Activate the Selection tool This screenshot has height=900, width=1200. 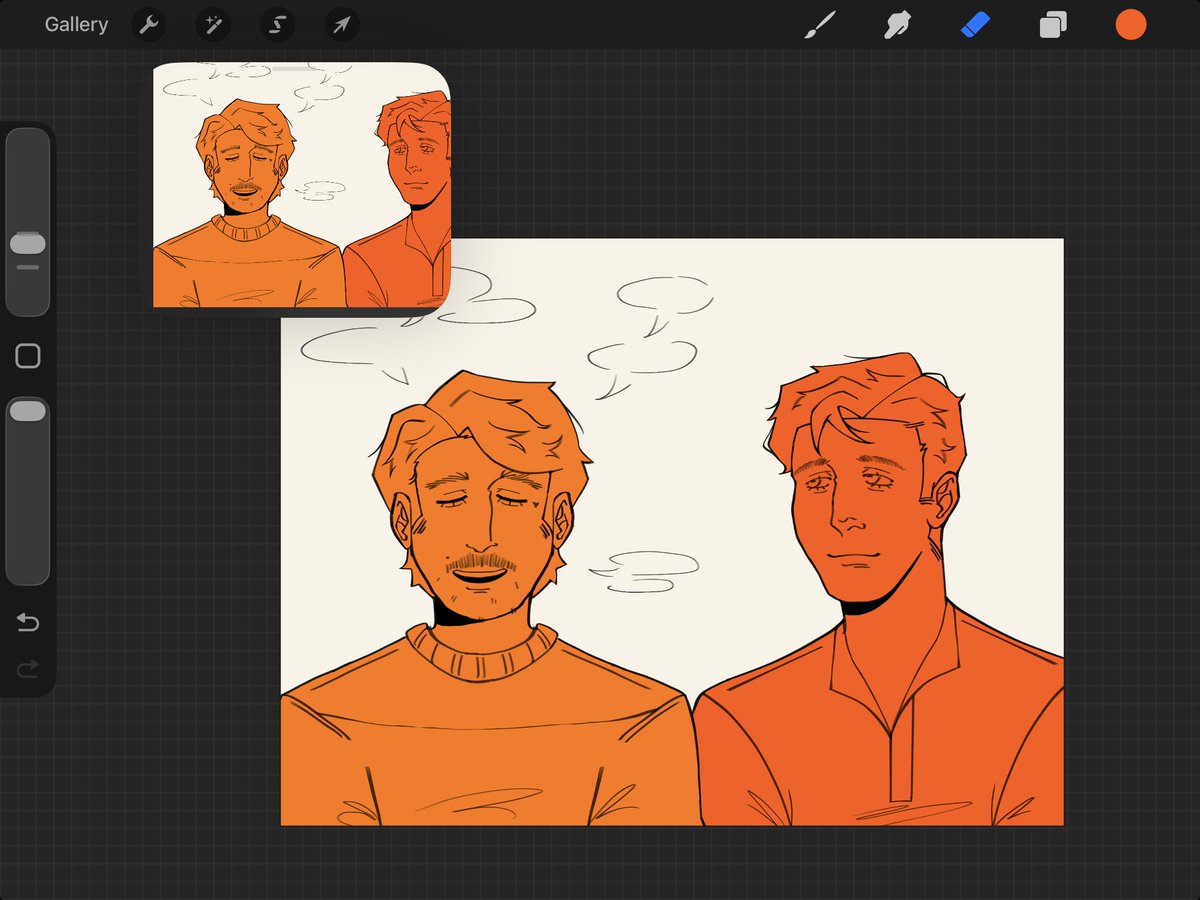coord(278,25)
